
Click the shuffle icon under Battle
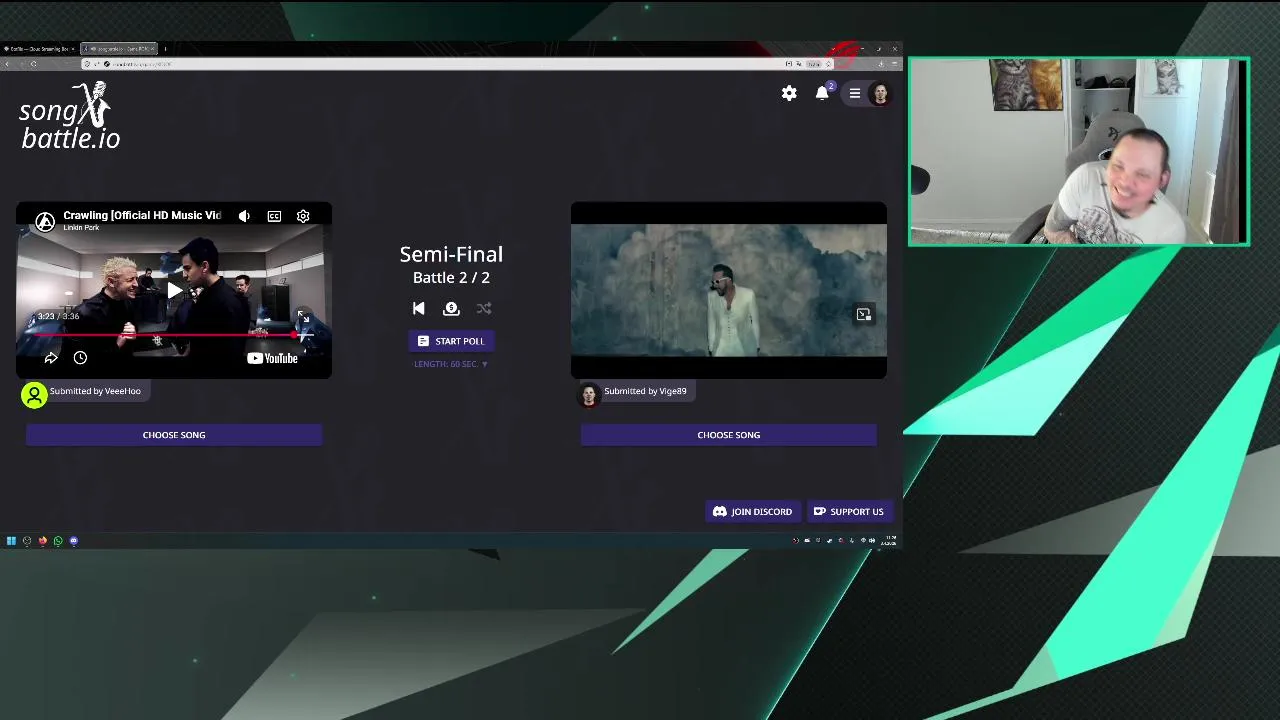click(x=484, y=309)
